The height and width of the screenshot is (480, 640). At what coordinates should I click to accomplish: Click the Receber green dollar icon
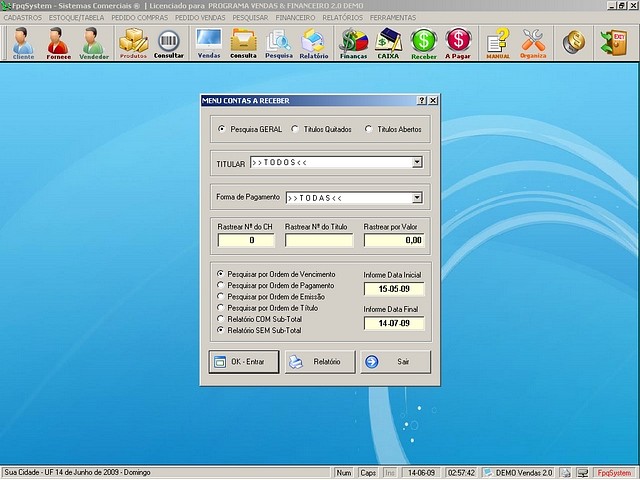424,43
